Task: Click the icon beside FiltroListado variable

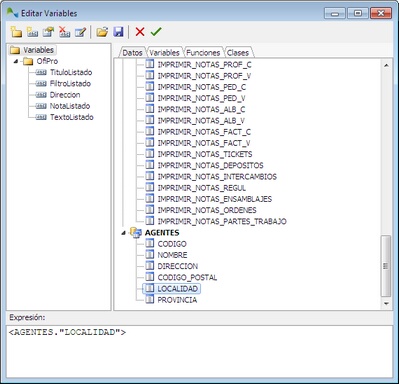Action: click(x=41, y=84)
